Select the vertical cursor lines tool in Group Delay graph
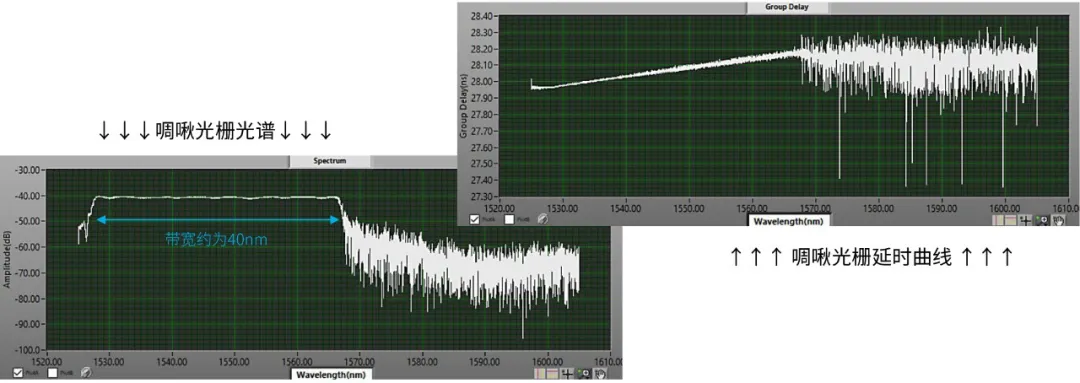 pyautogui.click(x=997, y=220)
